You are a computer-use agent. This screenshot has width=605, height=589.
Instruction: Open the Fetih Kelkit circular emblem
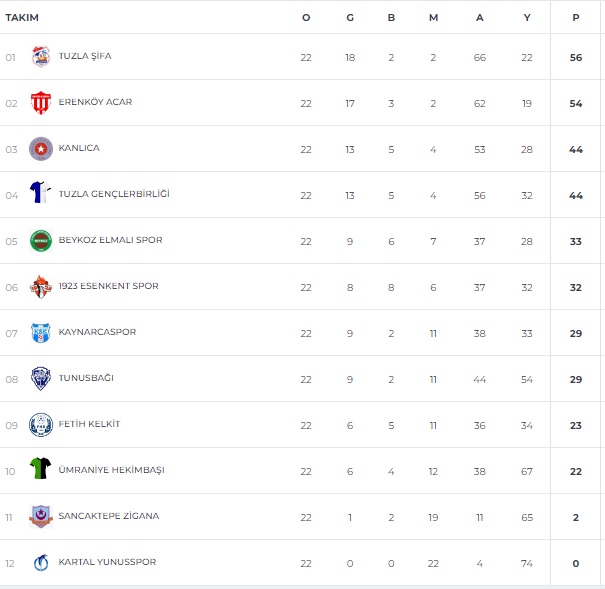pos(41,425)
